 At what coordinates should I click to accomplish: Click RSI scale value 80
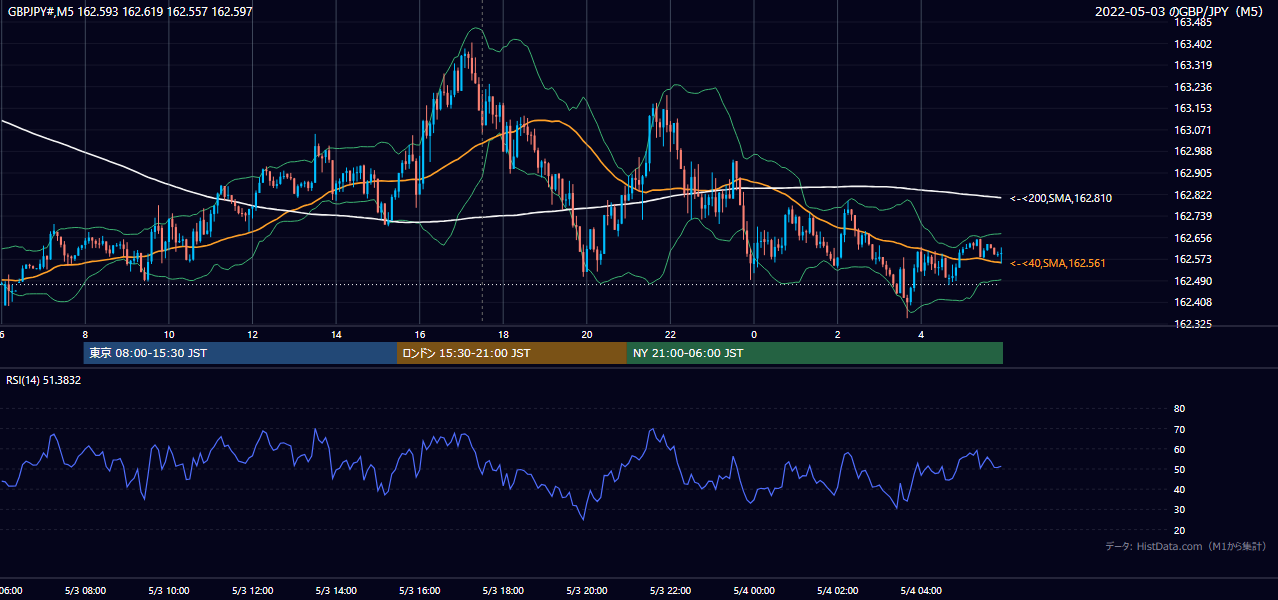tap(1179, 409)
